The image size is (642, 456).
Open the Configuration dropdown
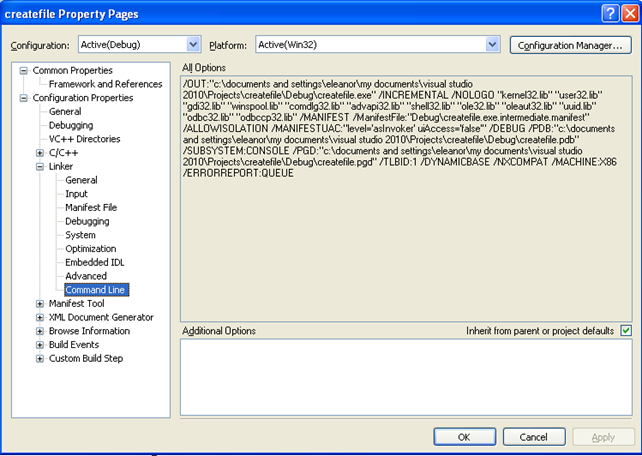click(x=193, y=45)
